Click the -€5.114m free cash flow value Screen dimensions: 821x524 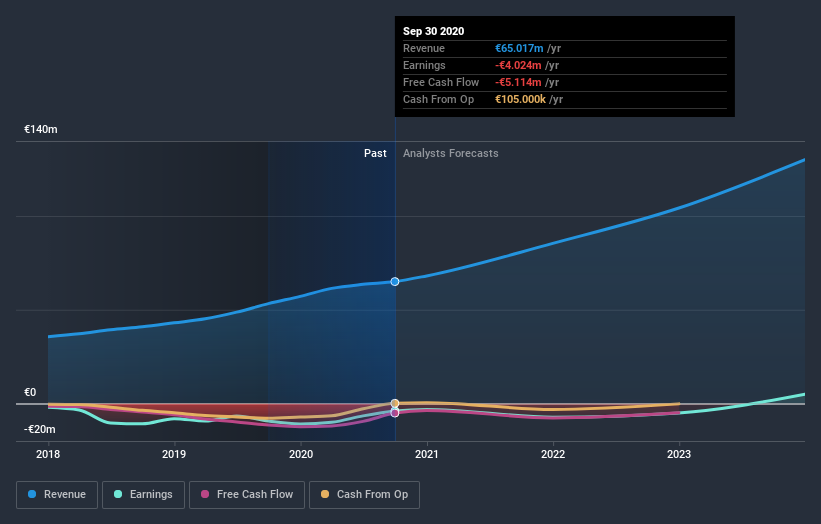pos(518,82)
